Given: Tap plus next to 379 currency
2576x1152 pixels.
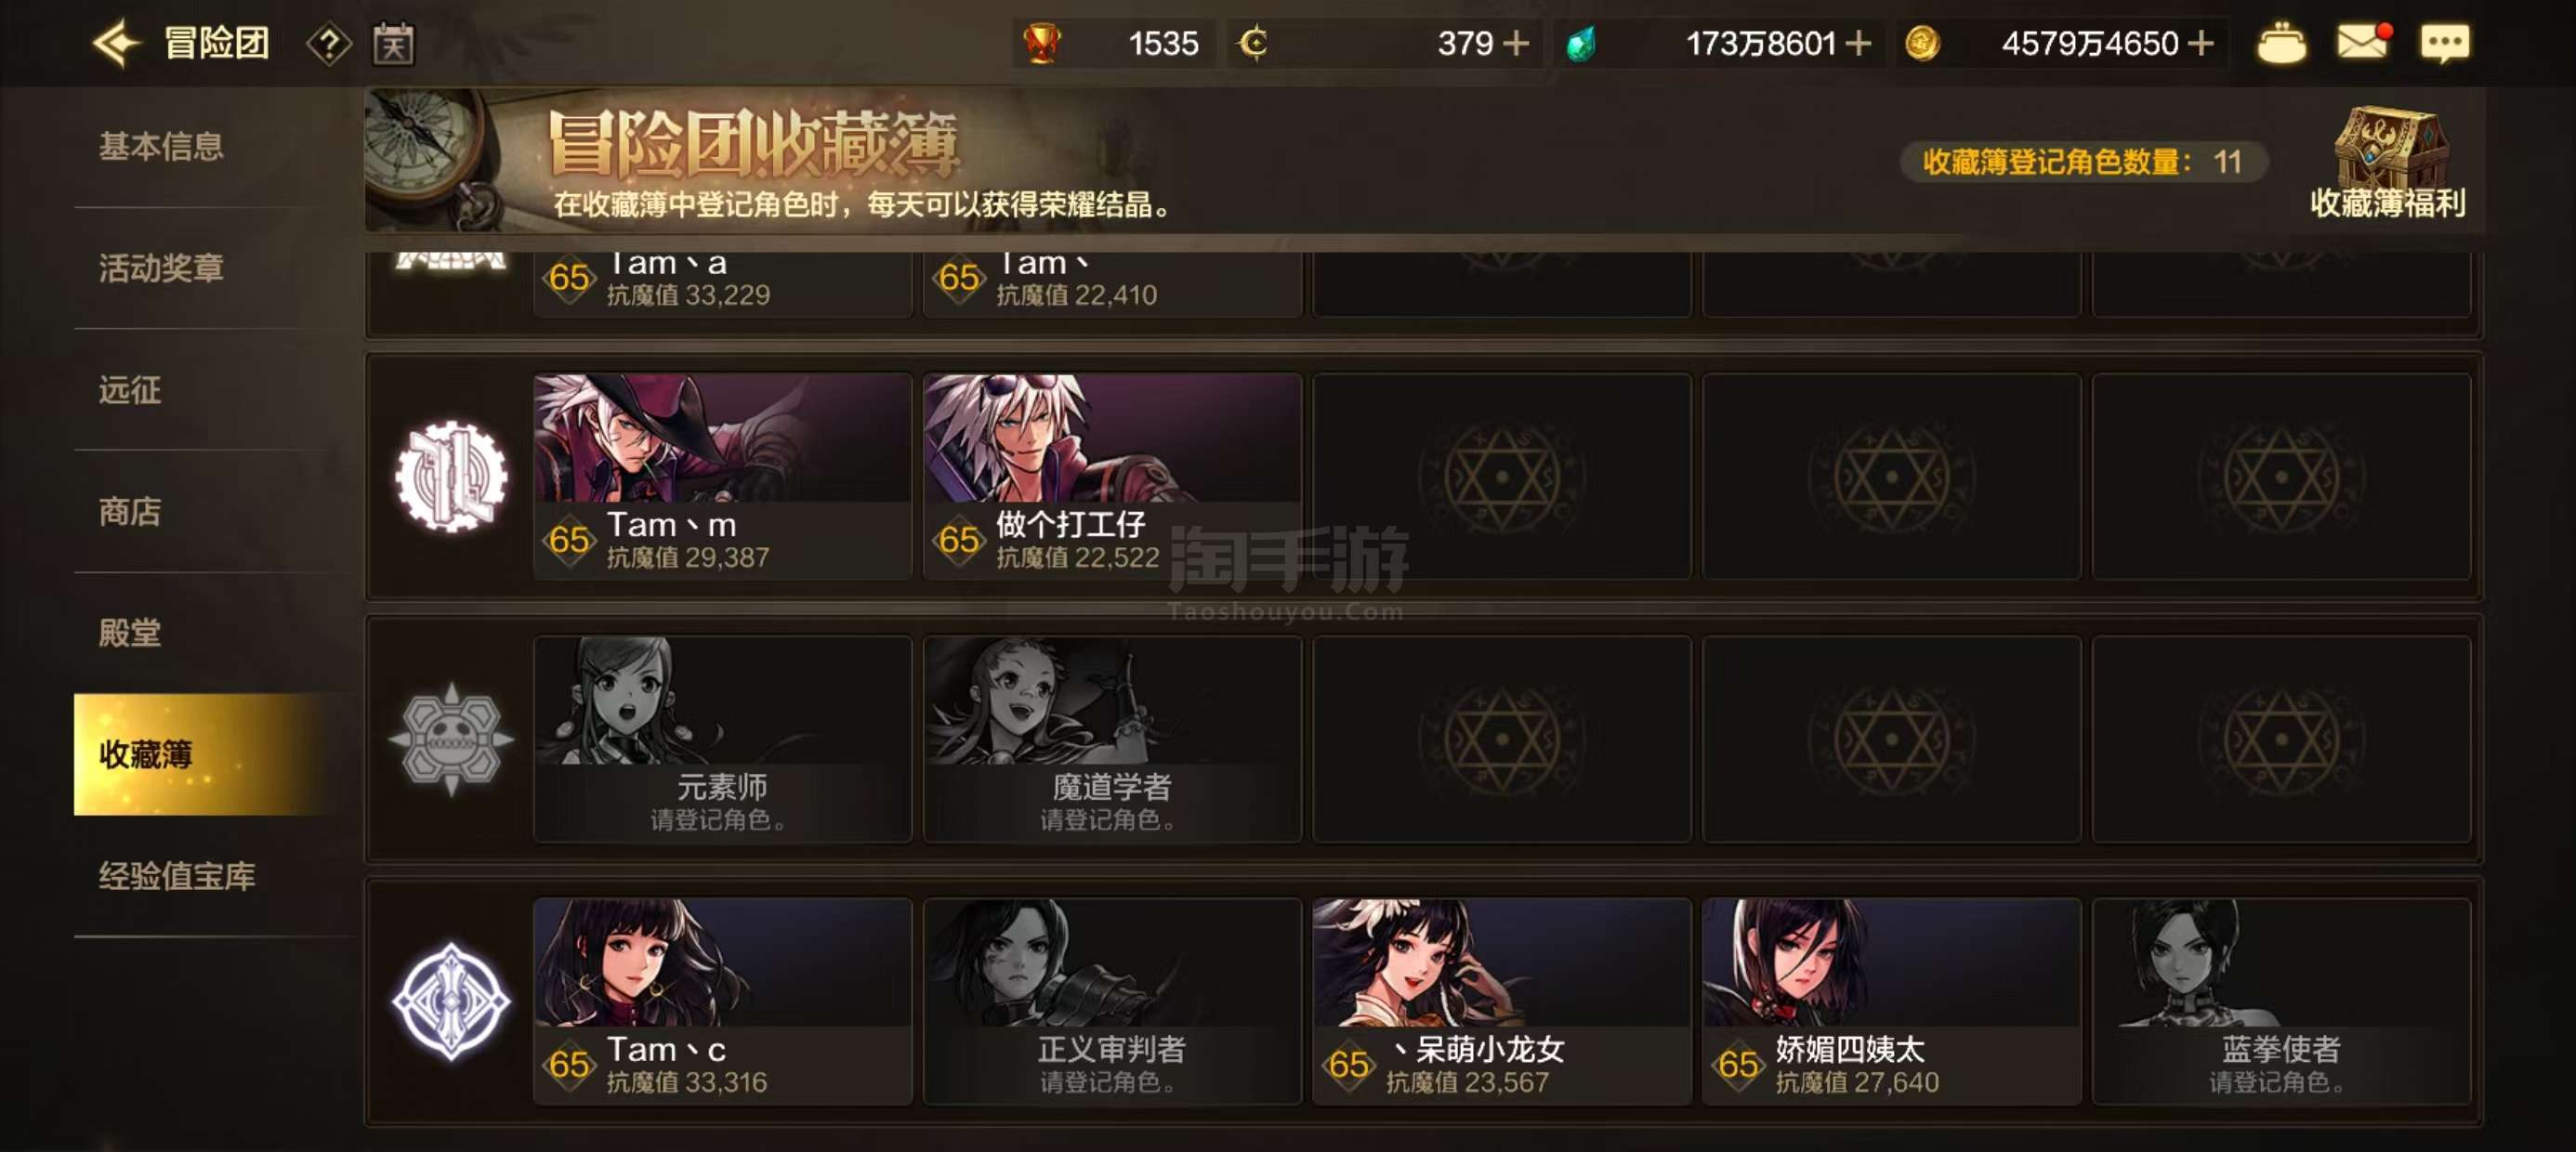Looking at the screenshot, I should click(1516, 43).
